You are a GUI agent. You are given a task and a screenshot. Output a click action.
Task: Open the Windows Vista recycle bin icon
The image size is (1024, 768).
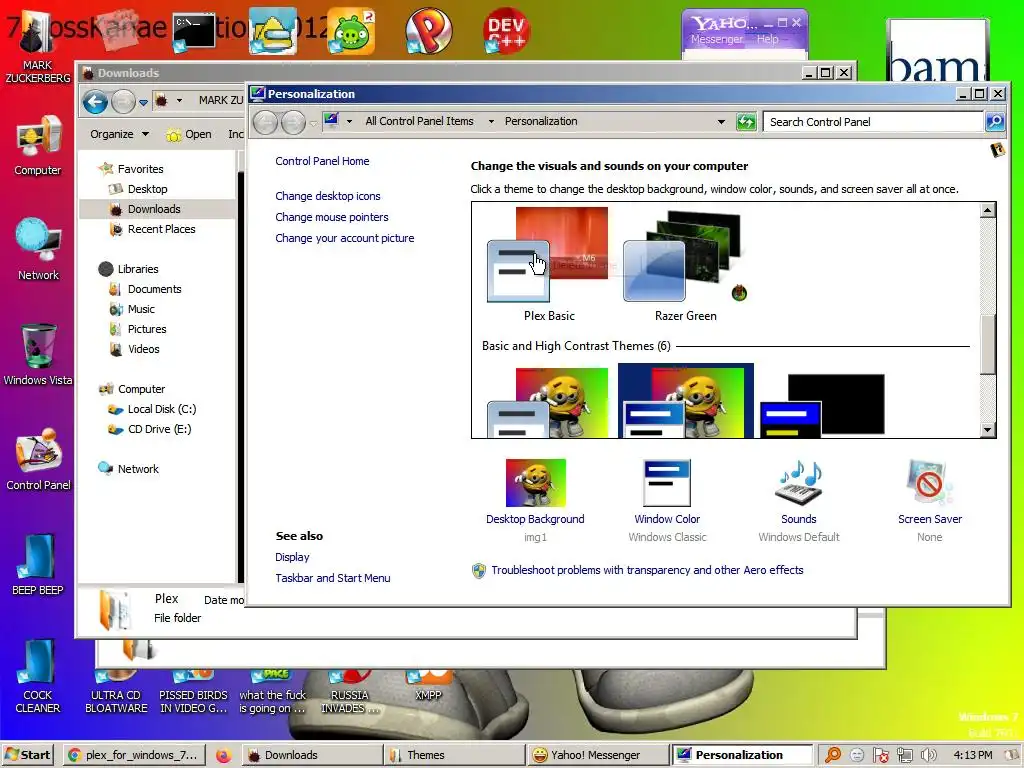pos(38,354)
